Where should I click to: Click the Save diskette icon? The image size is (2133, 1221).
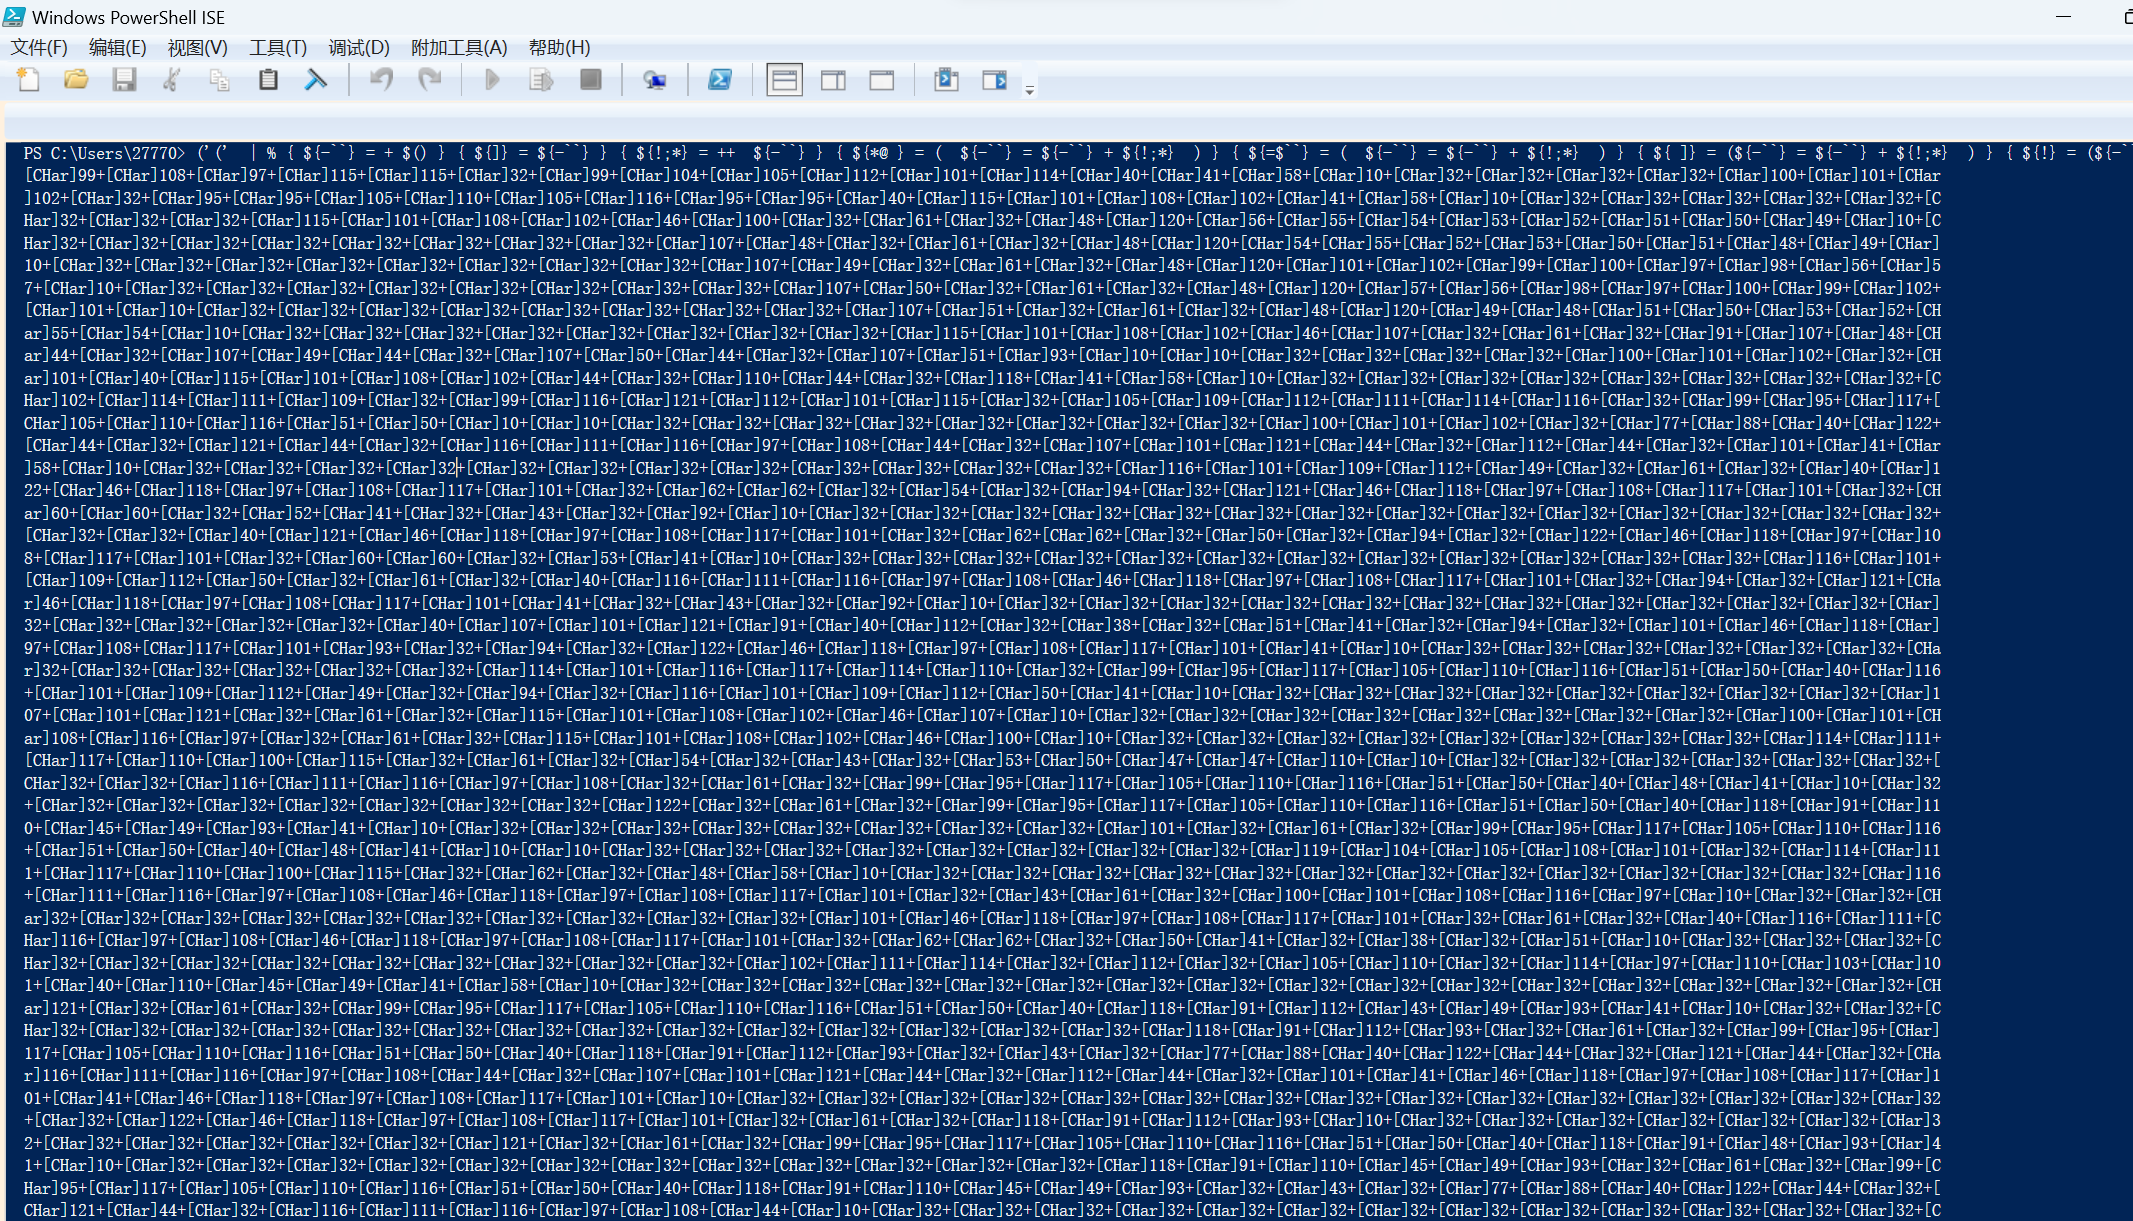tap(124, 80)
